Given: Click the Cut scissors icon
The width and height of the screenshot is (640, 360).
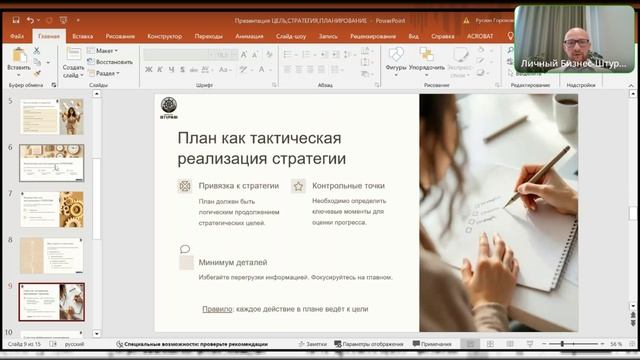Looking at the screenshot, I should tap(37, 51).
